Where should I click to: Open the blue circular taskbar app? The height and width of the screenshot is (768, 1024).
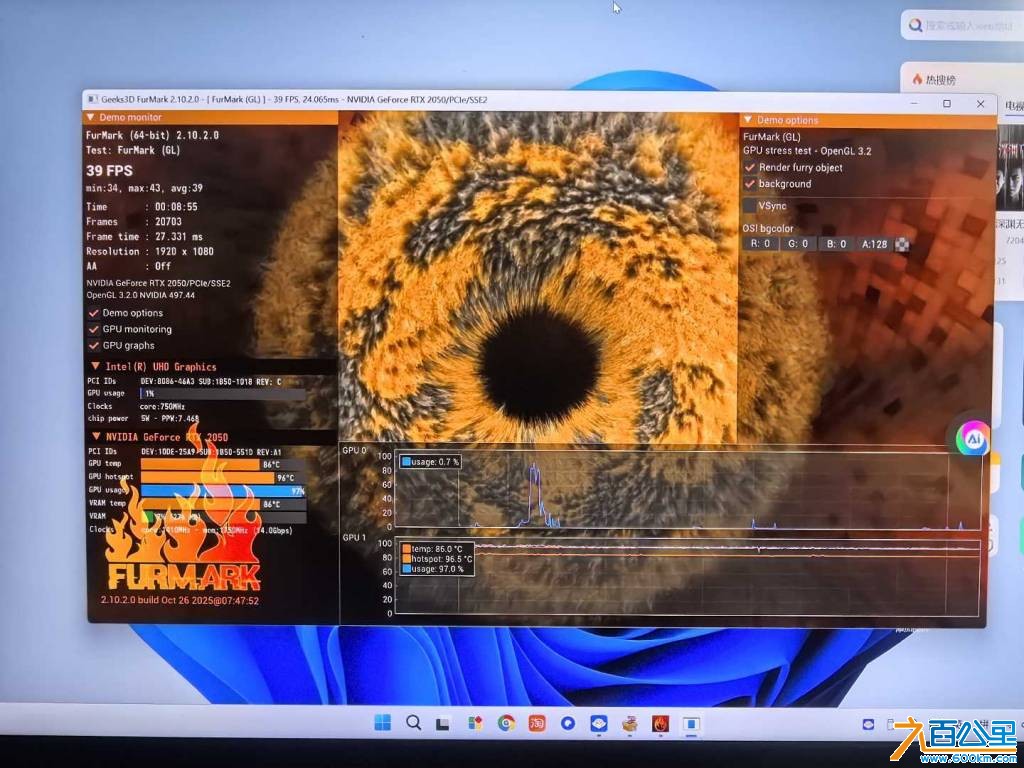click(x=568, y=724)
